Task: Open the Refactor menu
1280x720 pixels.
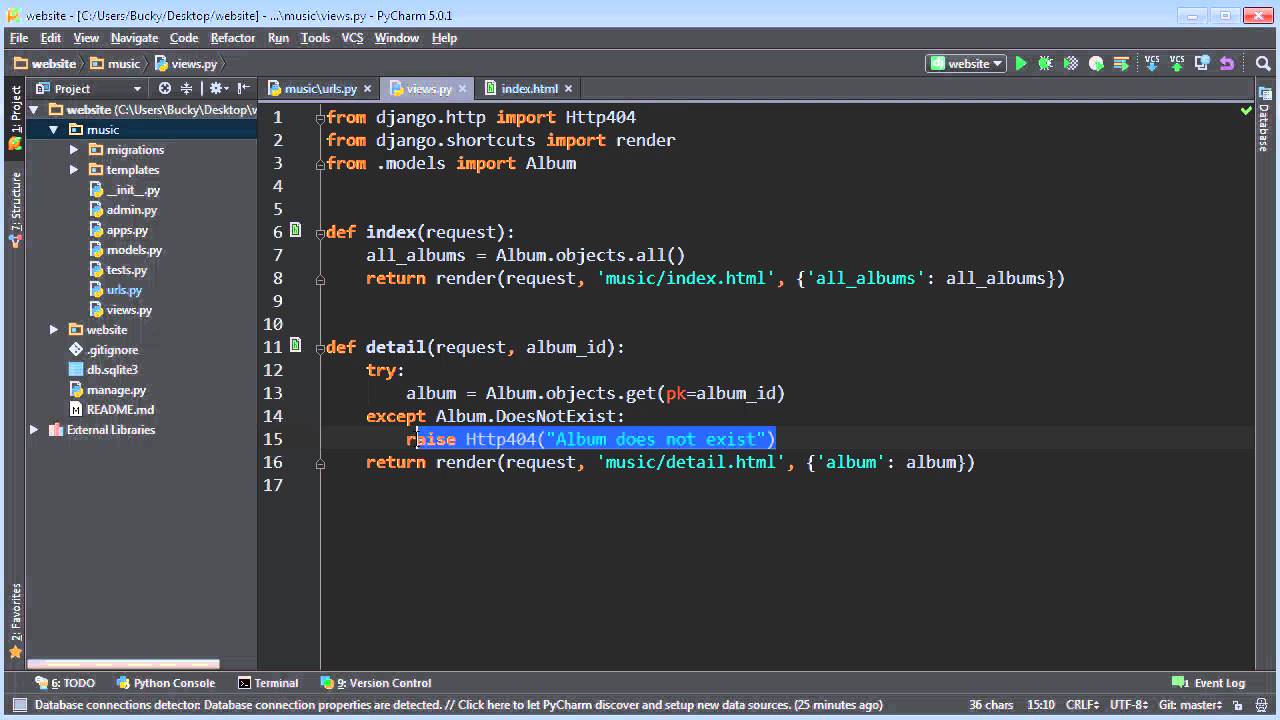Action: click(x=232, y=38)
